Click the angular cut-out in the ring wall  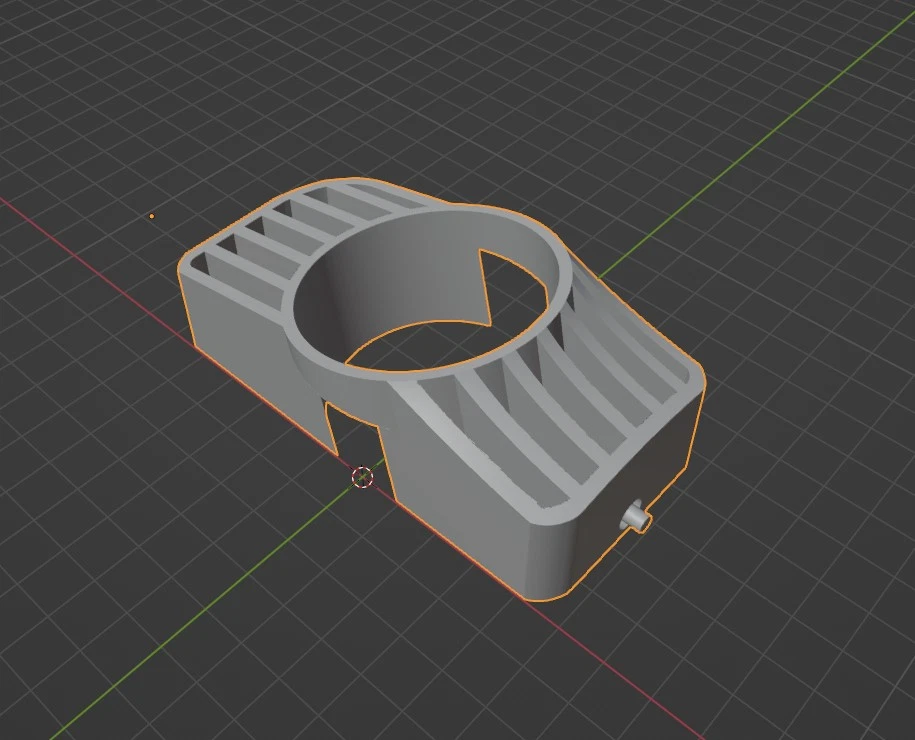tap(512, 290)
